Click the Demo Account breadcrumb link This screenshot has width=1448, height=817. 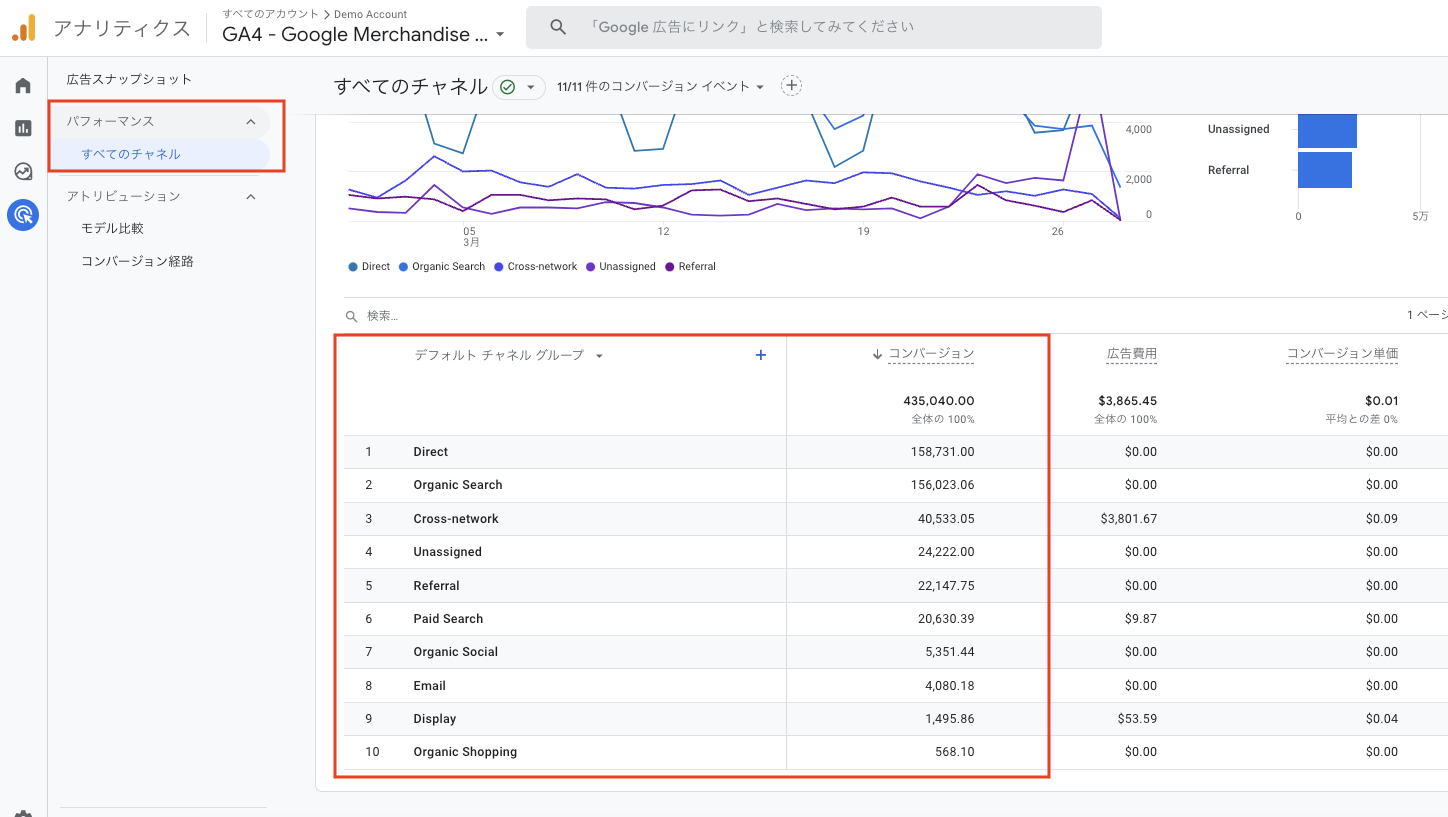[372, 14]
